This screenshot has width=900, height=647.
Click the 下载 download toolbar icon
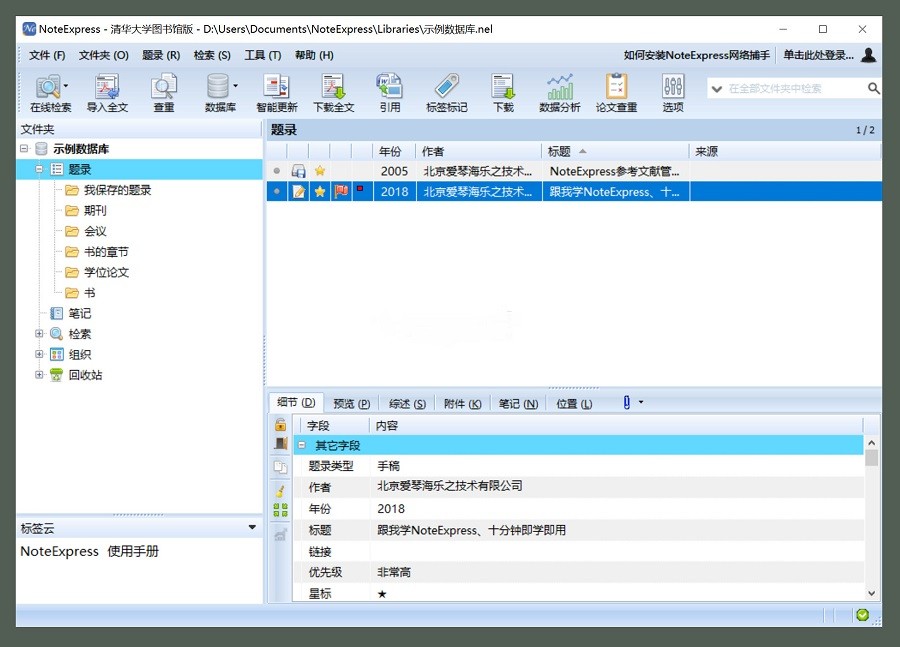[503, 92]
